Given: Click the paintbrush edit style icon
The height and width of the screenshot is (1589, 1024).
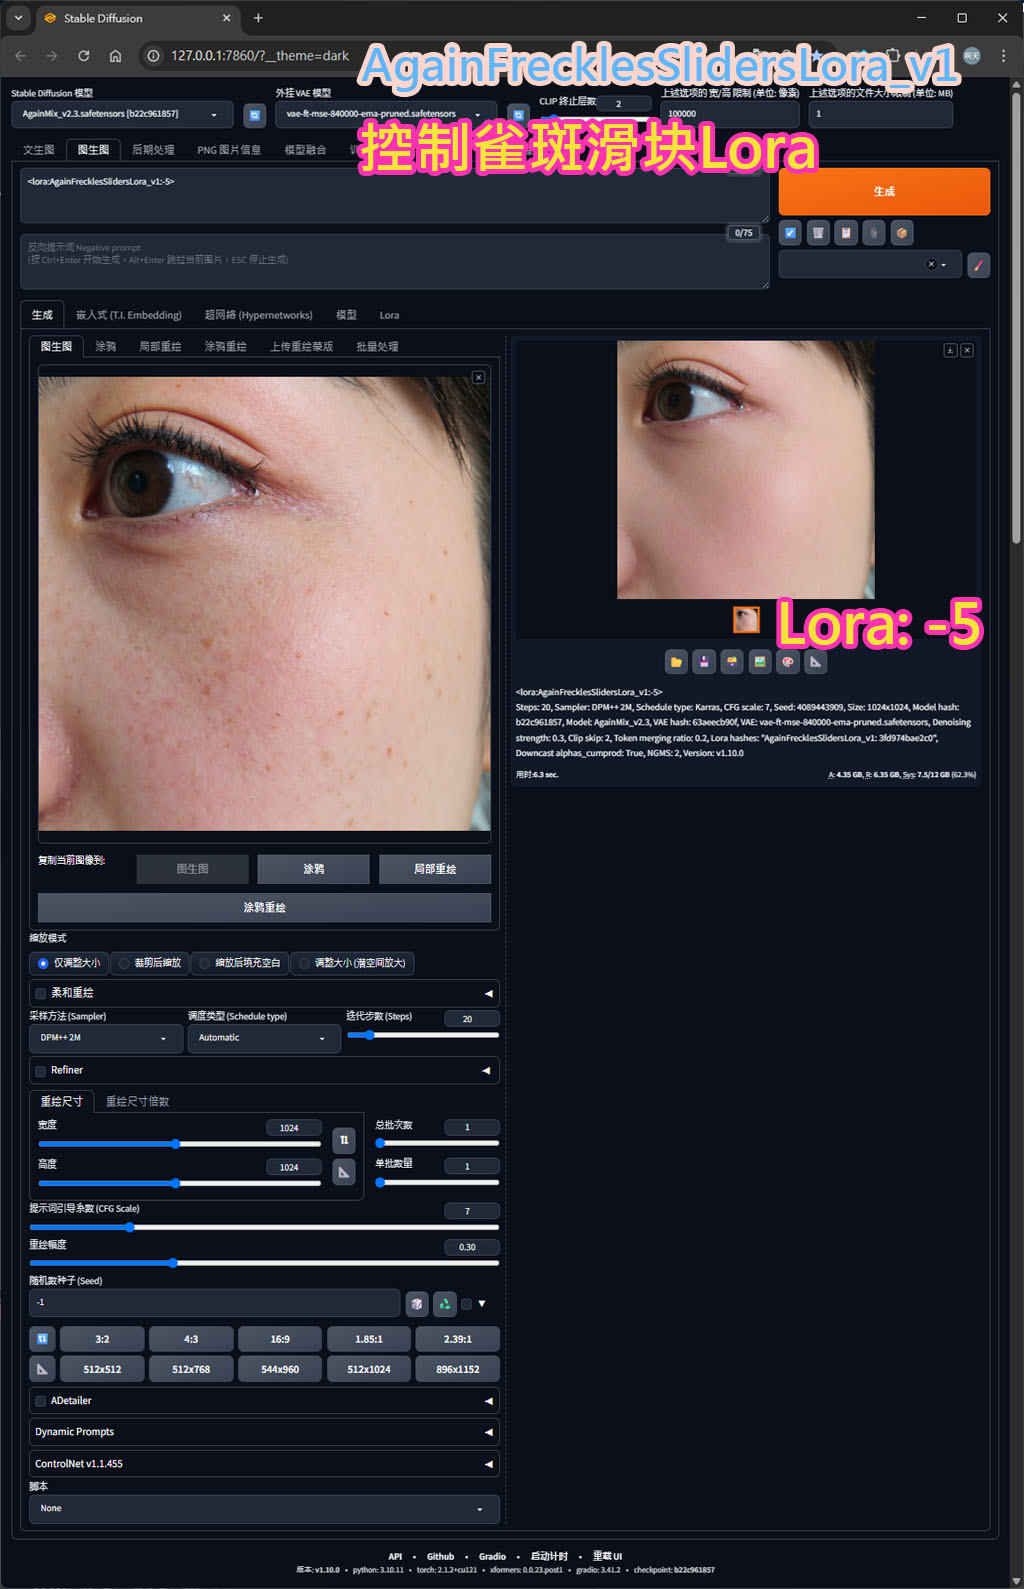Looking at the screenshot, I should (x=978, y=265).
